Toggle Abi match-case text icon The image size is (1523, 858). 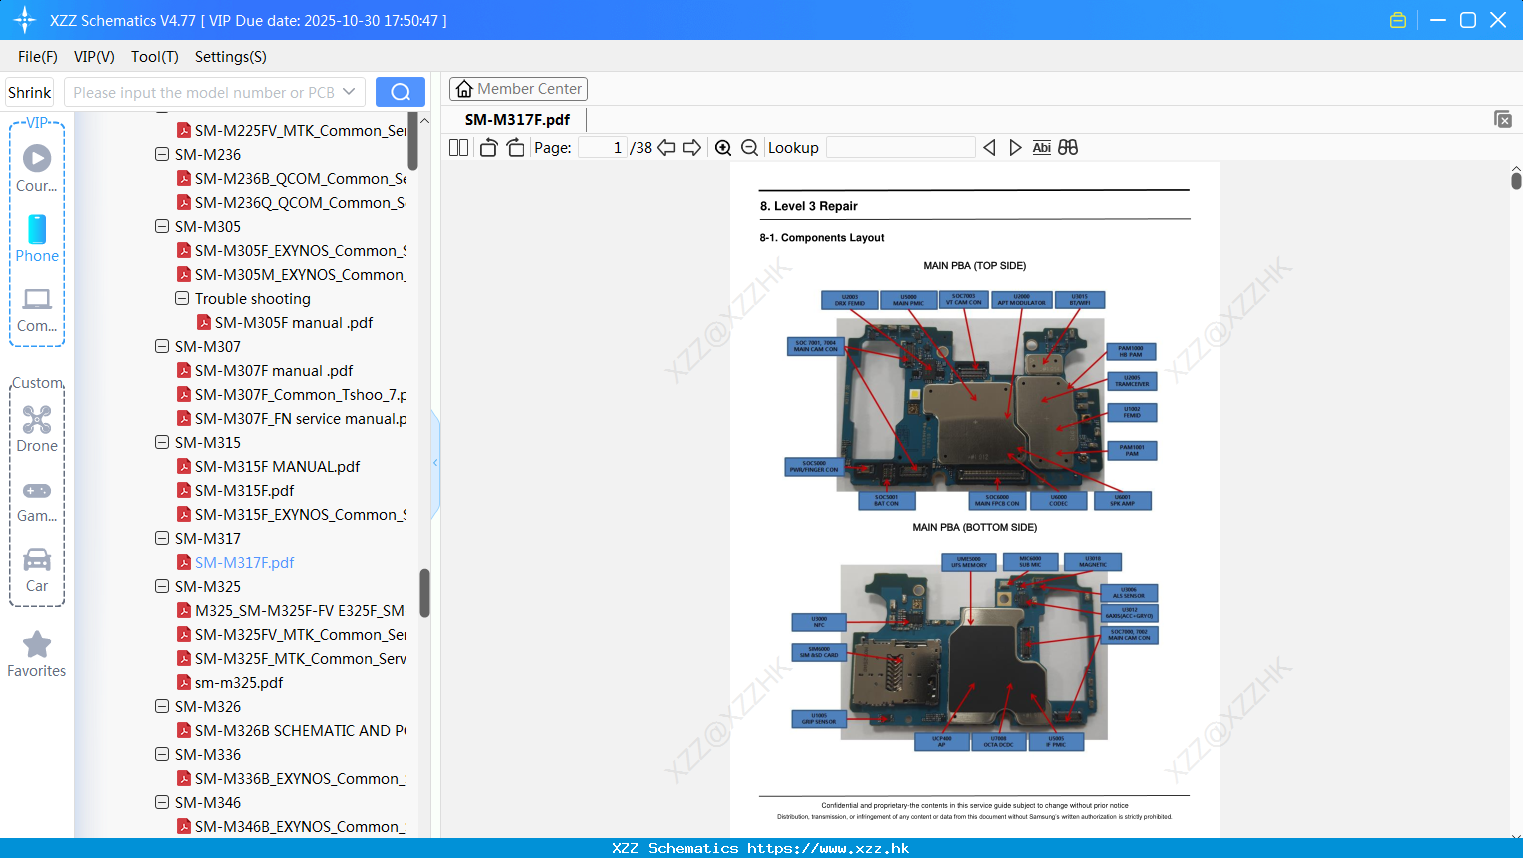pyautogui.click(x=1041, y=147)
